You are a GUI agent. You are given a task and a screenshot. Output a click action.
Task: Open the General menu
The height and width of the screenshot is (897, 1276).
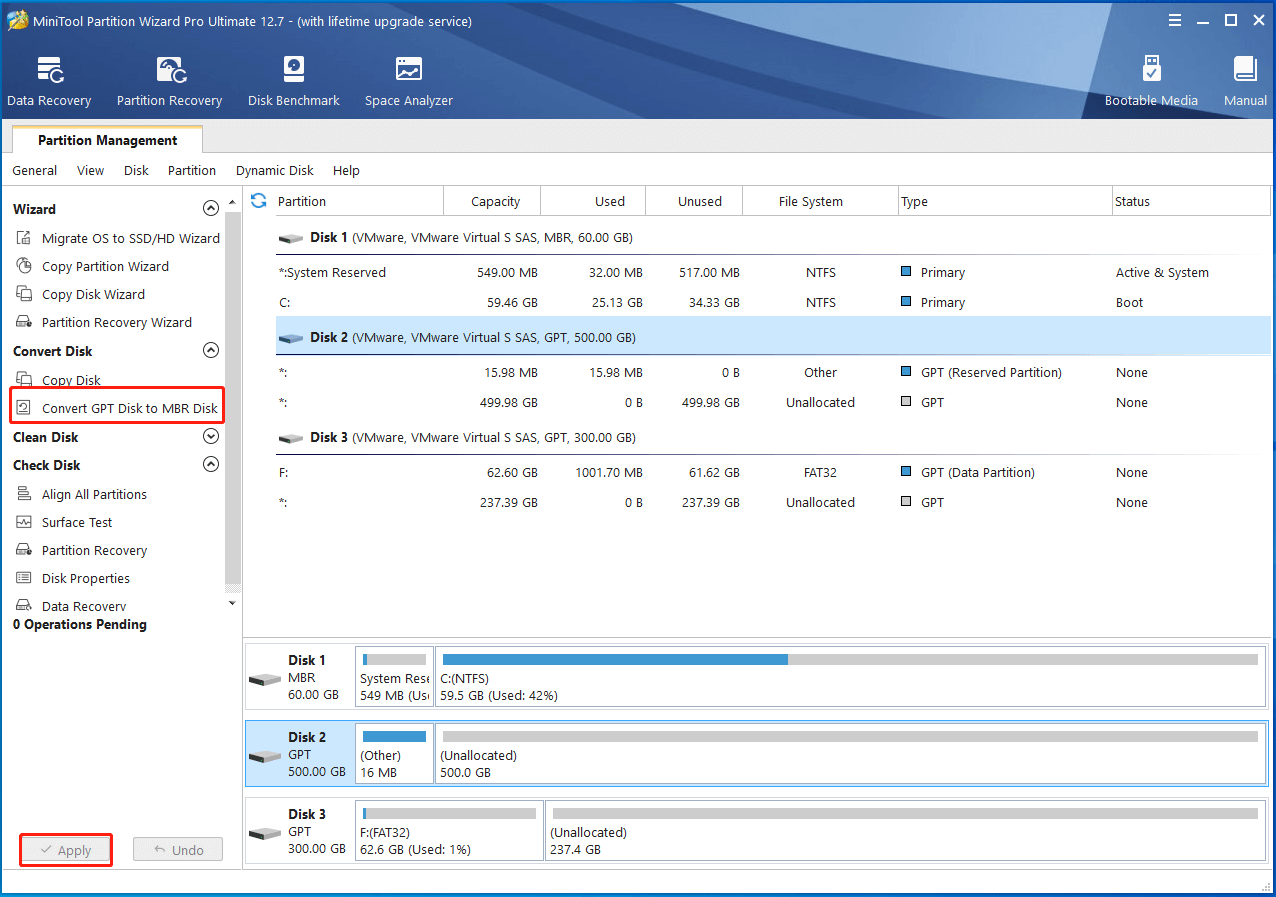(x=35, y=170)
